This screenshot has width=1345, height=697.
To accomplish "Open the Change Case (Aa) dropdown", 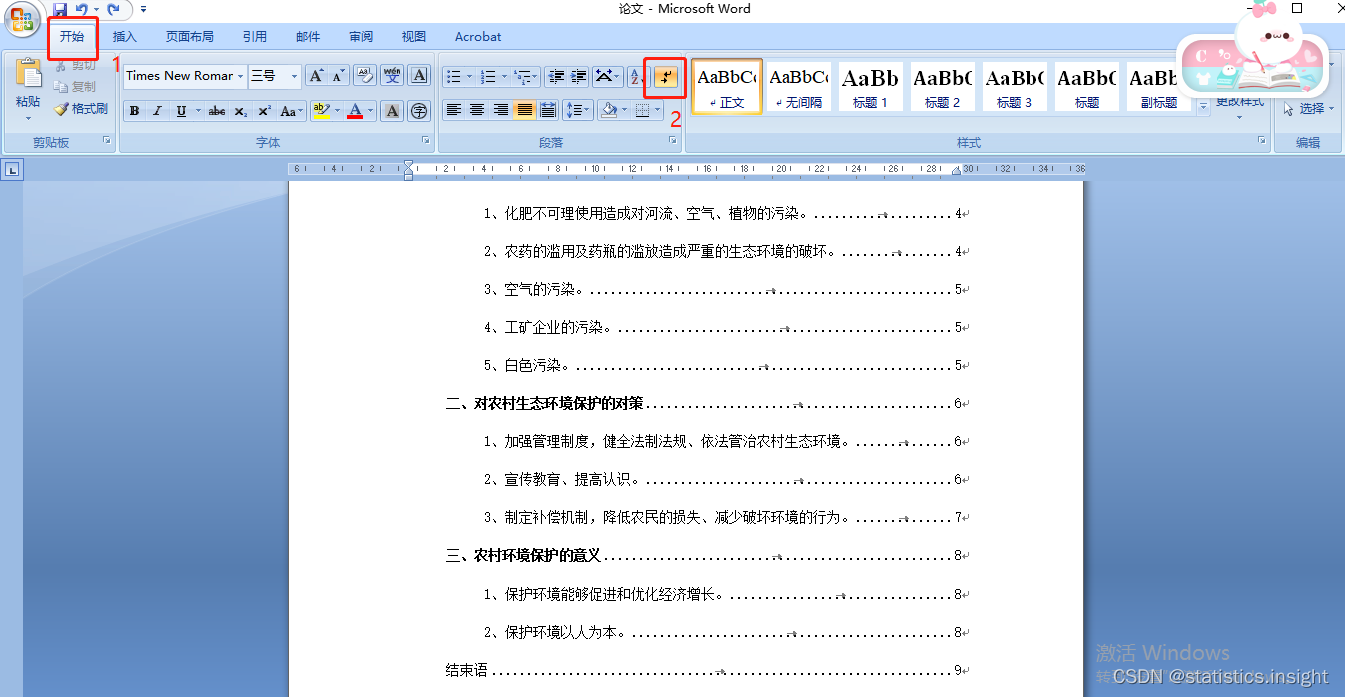I will [292, 111].
